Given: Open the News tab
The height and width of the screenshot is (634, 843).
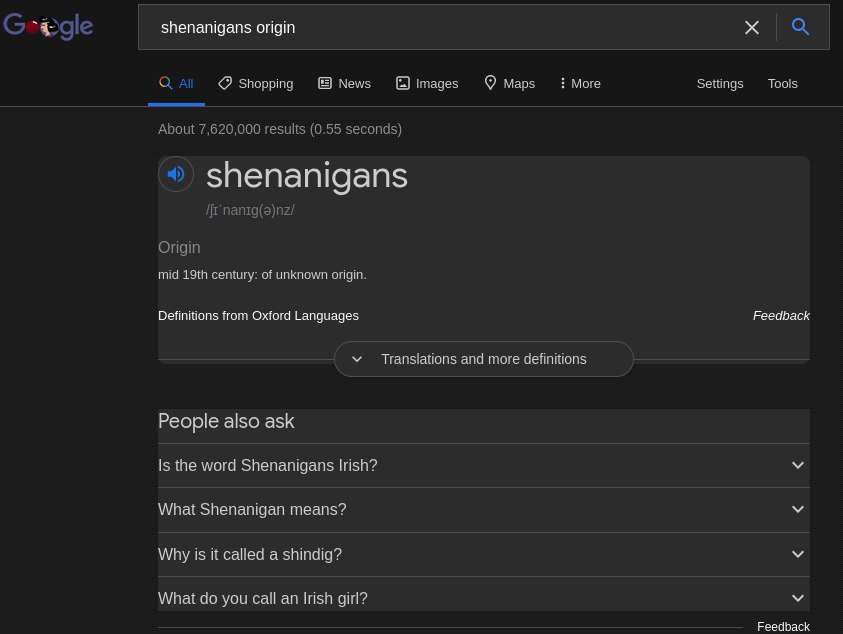Looking at the screenshot, I should coord(345,83).
